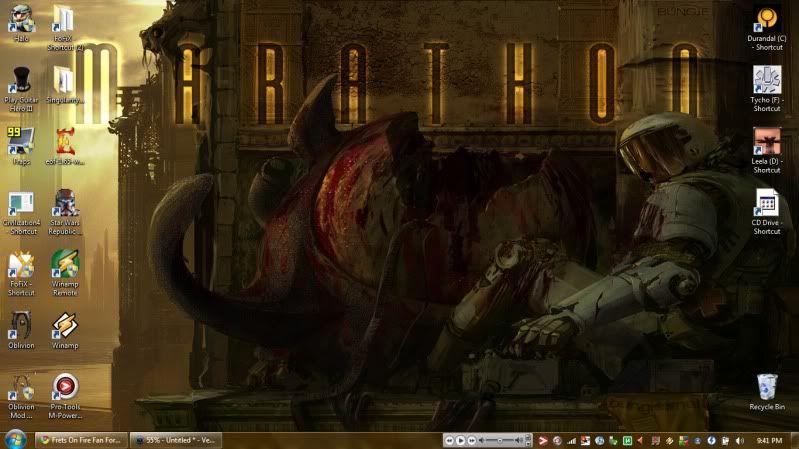Click the Winamp lightning bolt tray icon
This screenshot has height=449, width=799.
coord(670,440)
